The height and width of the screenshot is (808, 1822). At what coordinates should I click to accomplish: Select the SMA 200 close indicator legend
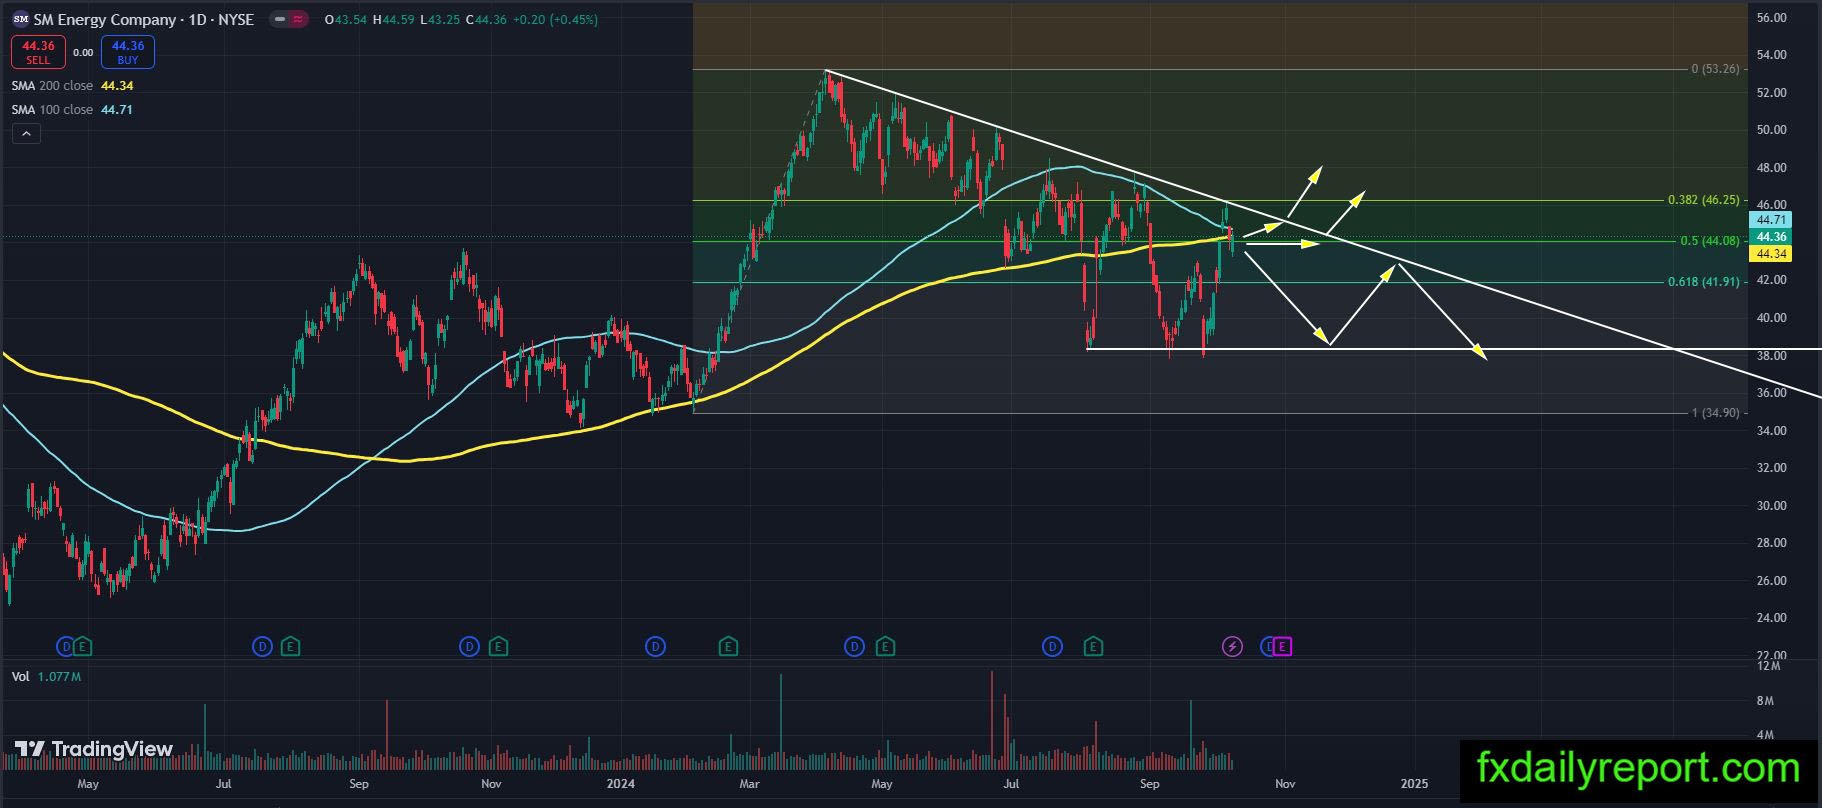coord(72,86)
